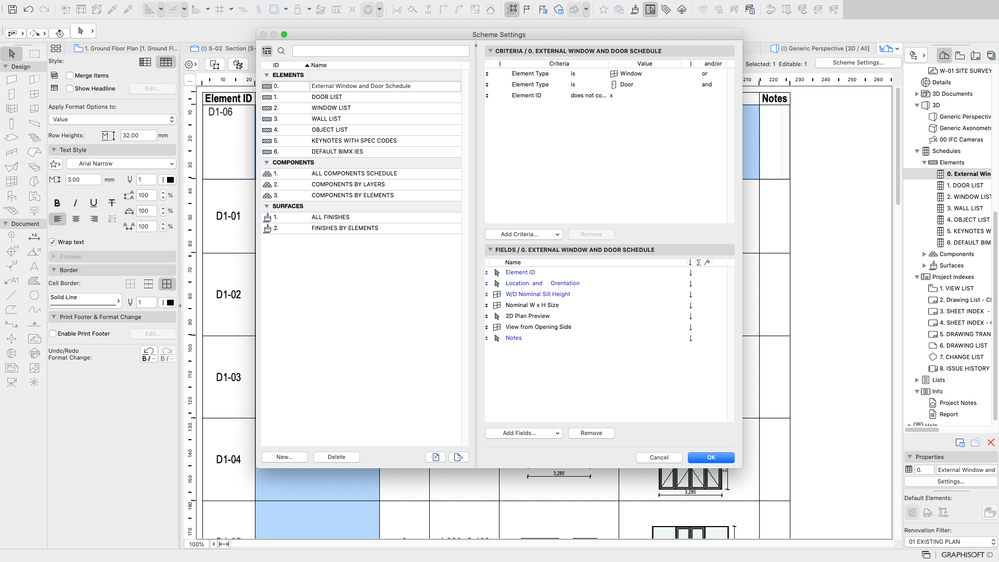Image resolution: width=999 pixels, height=562 pixels.
Task: Open the Apply Format Options Value dropdown
Action: (x=111, y=119)
